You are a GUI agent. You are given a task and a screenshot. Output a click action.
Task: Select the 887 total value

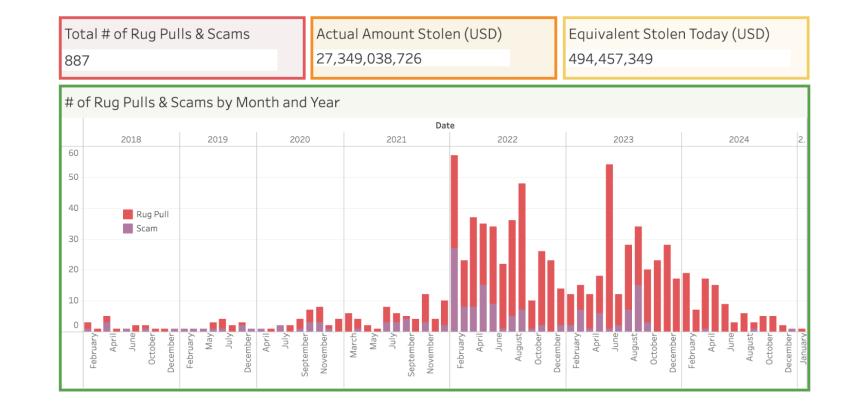[x=77, y=60]
